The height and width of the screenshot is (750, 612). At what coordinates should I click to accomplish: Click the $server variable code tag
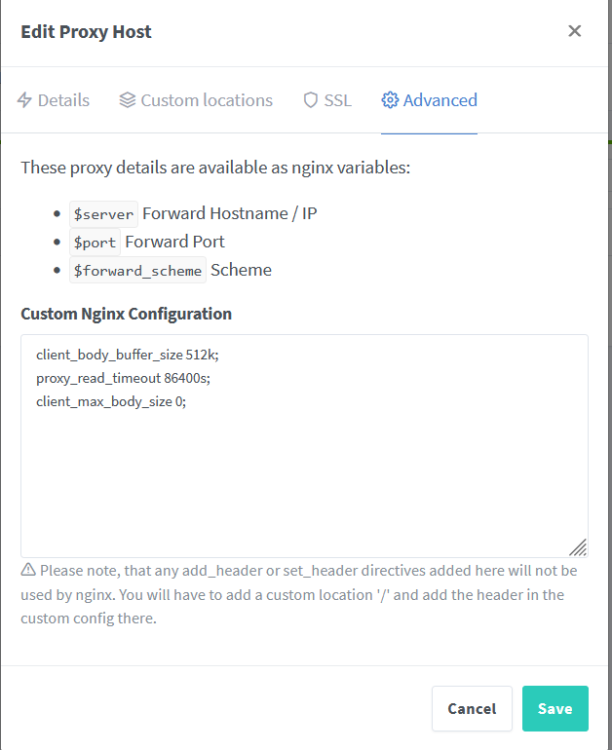point(104,214)
